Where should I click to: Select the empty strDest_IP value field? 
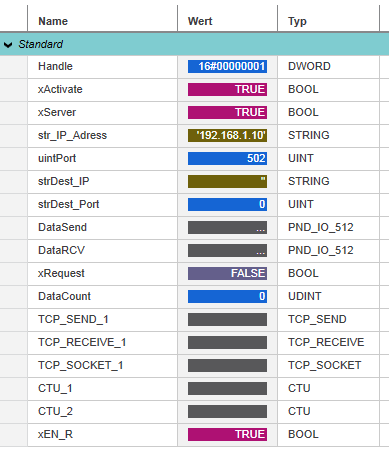[x=227, y=181]
